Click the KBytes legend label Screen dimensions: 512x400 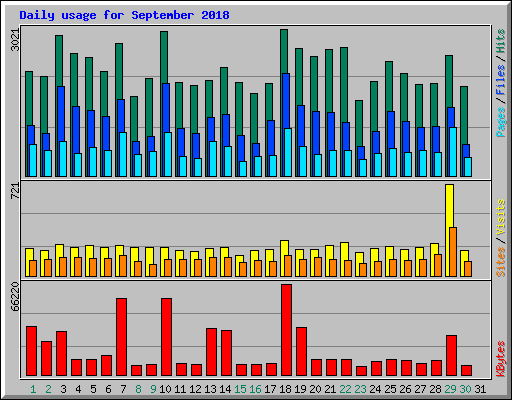coord(501,359)
